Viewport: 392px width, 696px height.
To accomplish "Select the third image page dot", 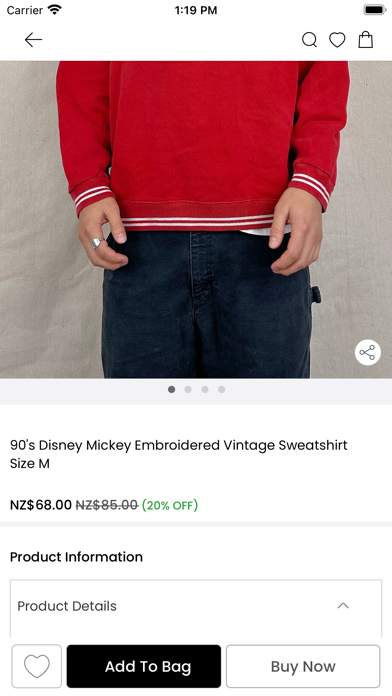I will tap(205, 389).
